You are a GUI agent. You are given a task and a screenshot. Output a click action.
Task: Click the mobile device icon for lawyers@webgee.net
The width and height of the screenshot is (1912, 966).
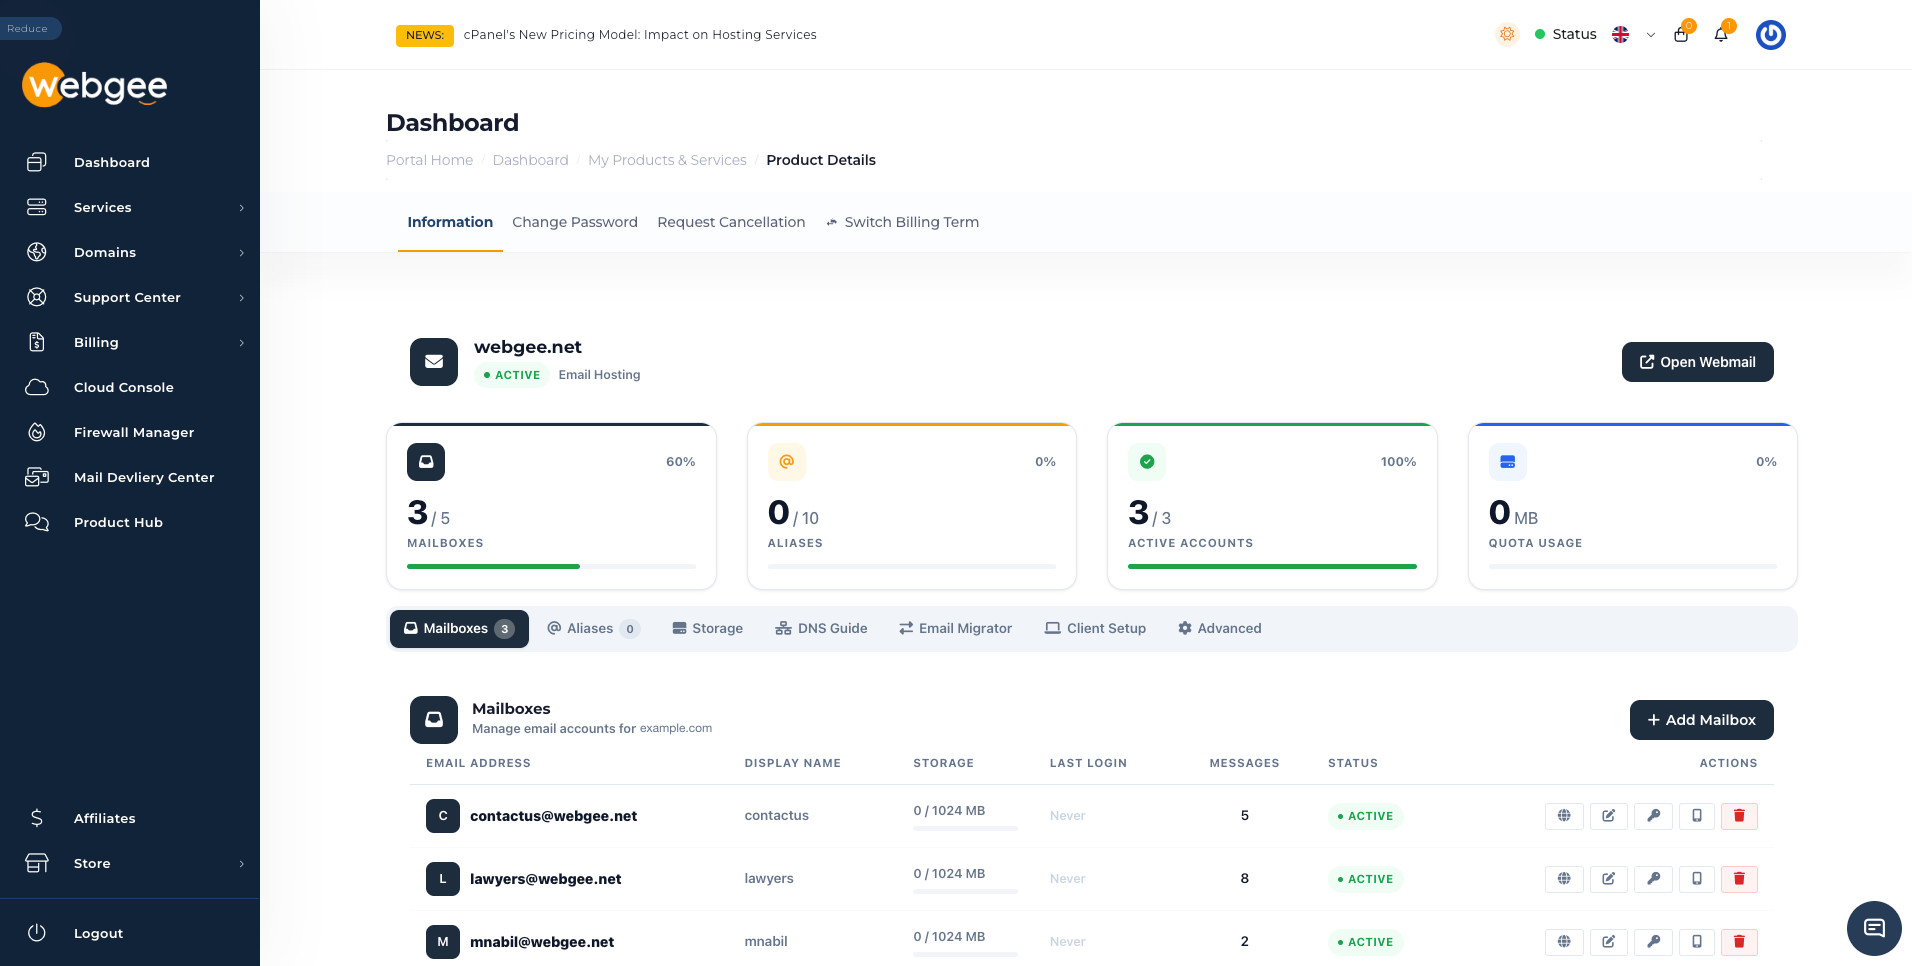(x=1697, y=879)
